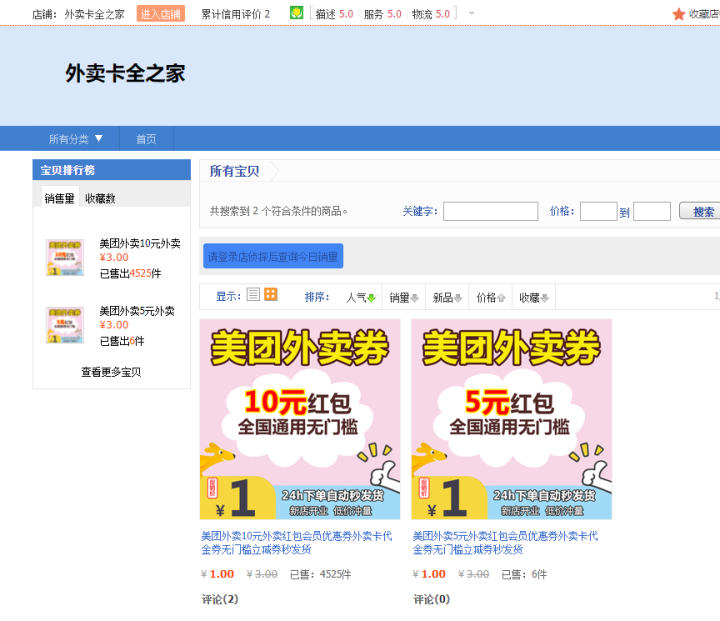Click 已售出6件 sidebar sales text
Screen dimensions: 720x621
[x=122, y=341]
